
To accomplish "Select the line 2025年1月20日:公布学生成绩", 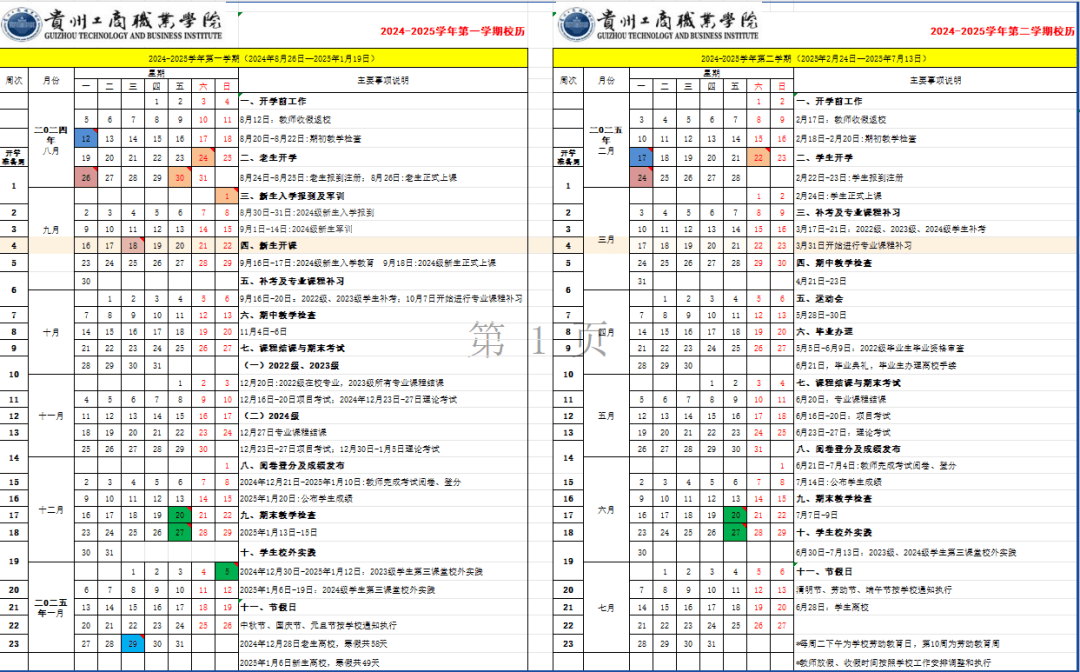I will tap(296, 498).
